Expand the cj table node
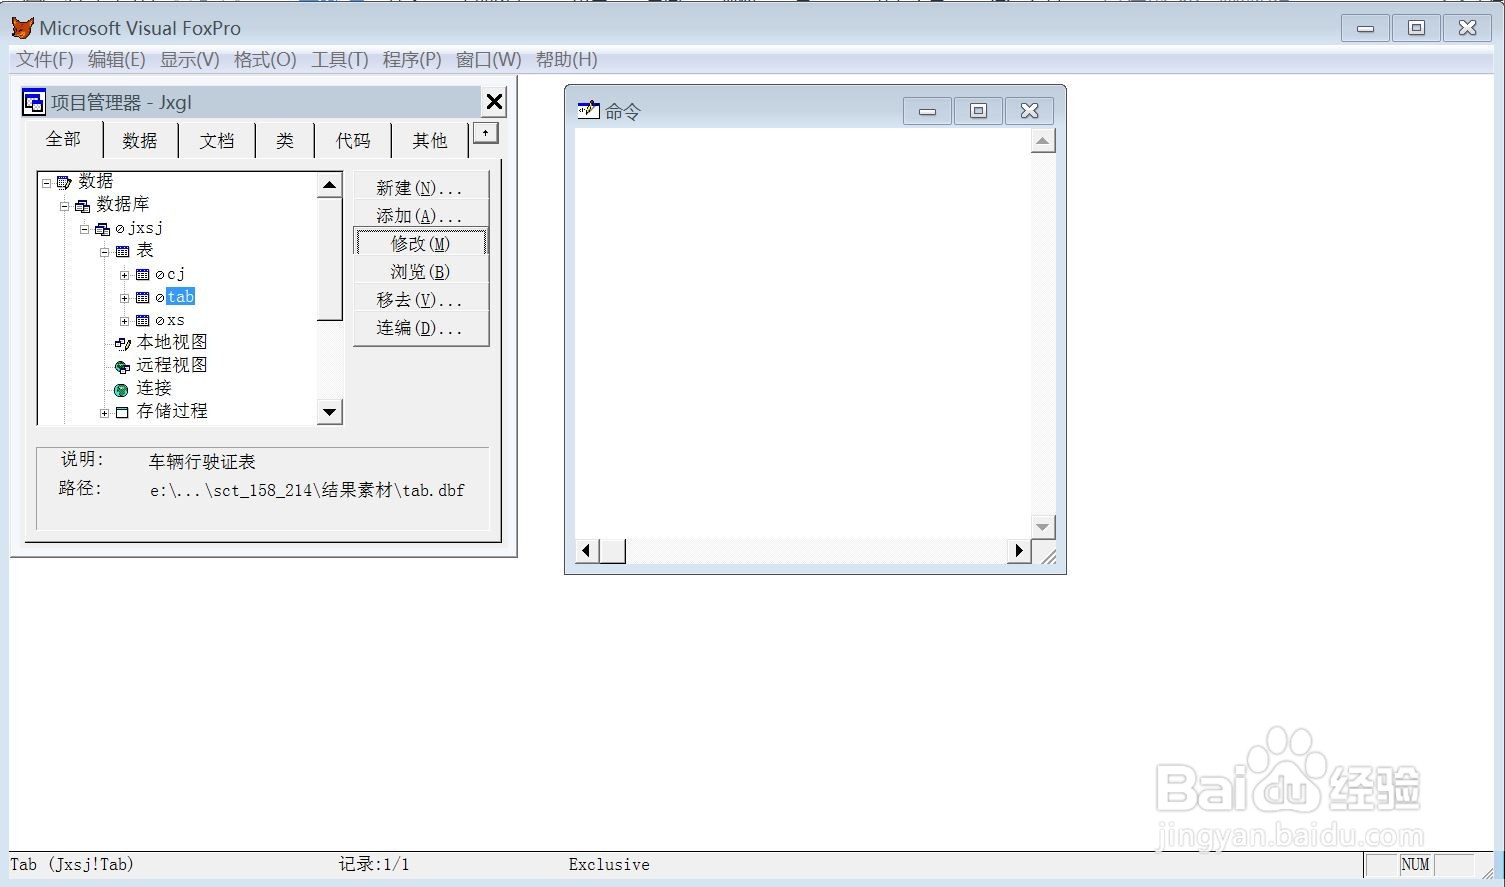Image resolution: width=1505 pixels, height=887 pixels. (x=125, y=275)
